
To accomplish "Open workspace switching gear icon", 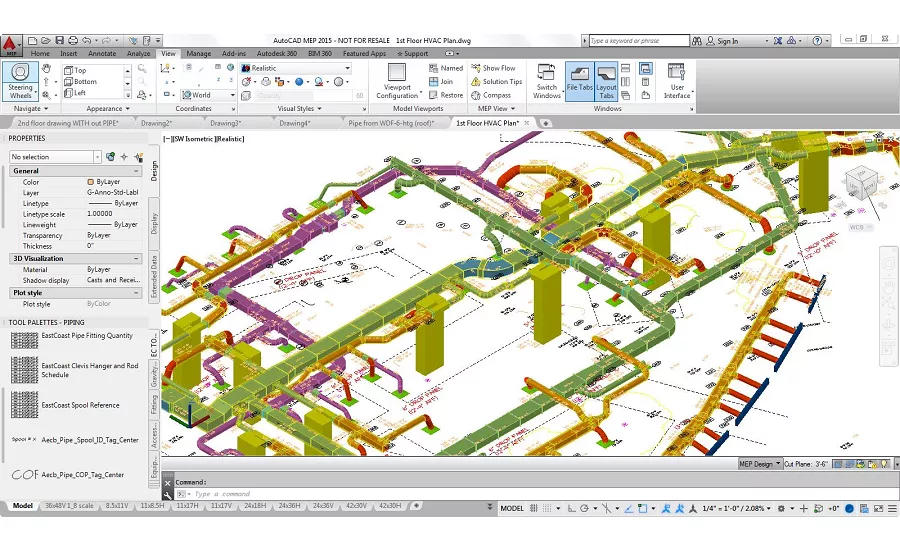I will point(781,509).
